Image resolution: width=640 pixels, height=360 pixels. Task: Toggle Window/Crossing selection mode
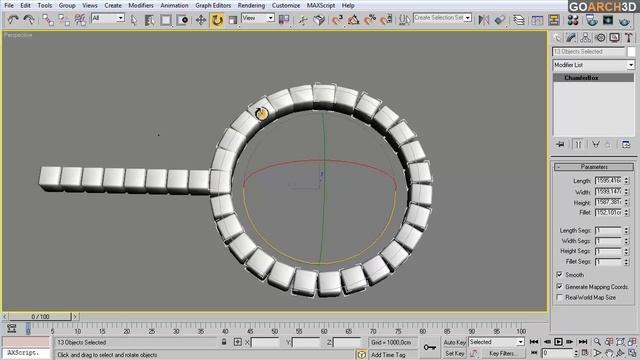coord(182,20)
